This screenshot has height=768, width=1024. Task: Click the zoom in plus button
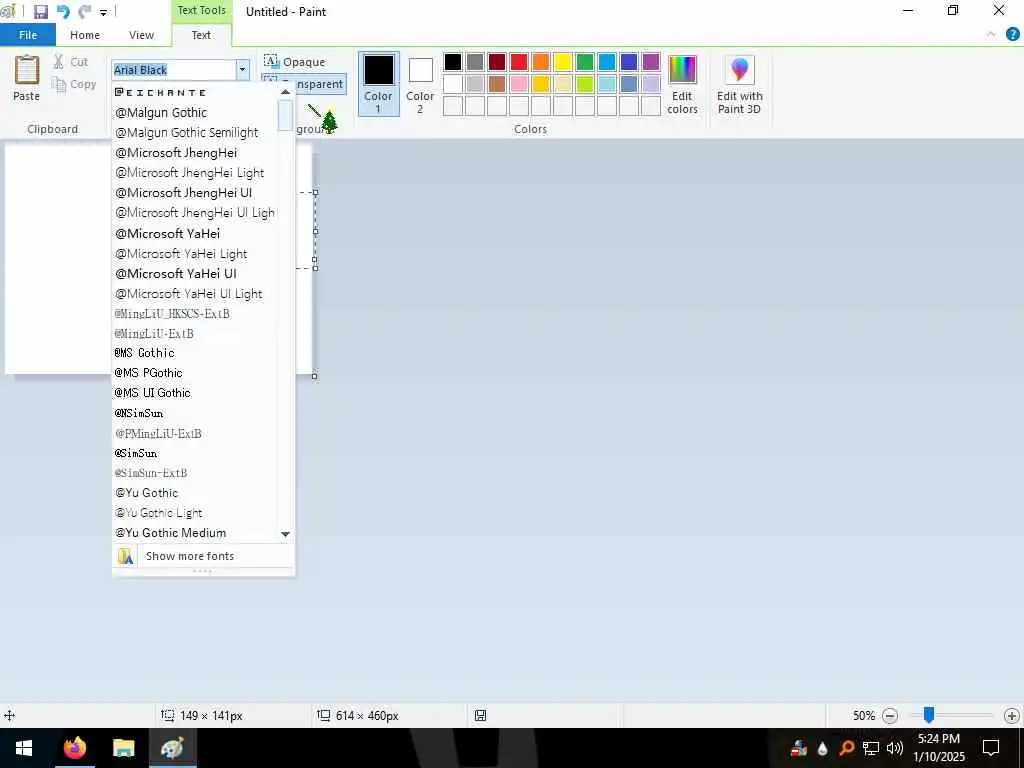click(x=1012, y=716)
